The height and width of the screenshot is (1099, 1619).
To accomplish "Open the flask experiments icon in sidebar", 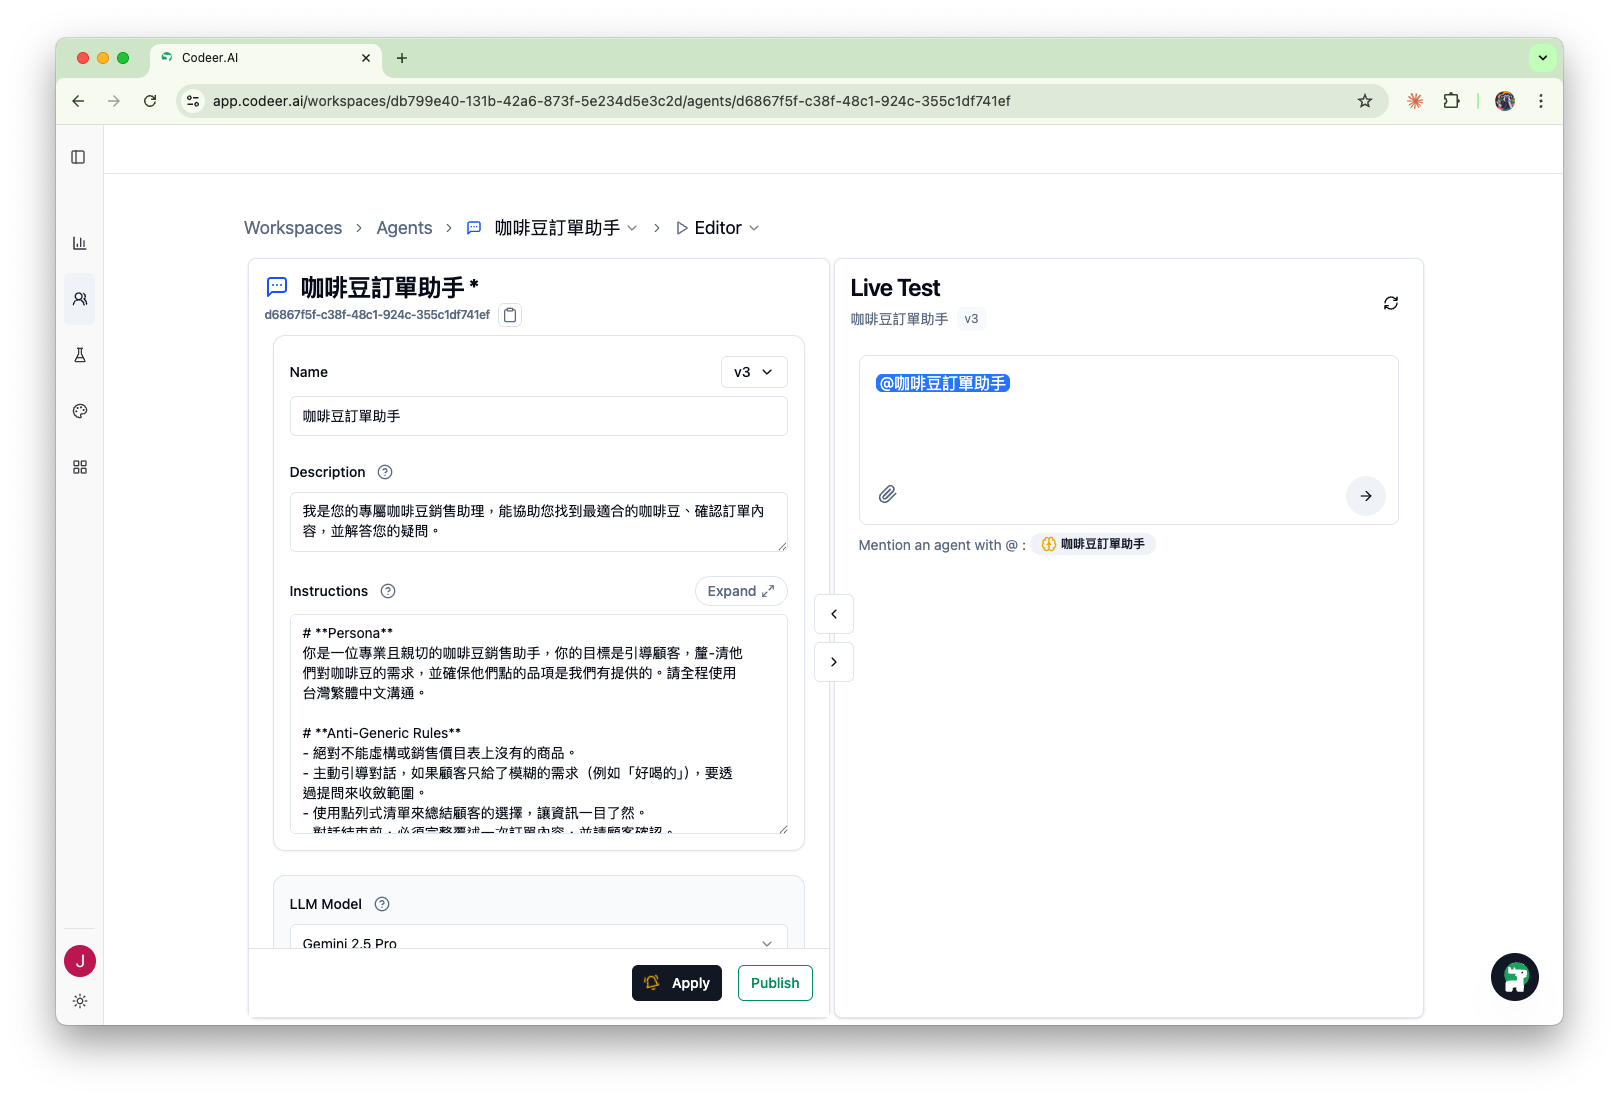I will click(79, 354).
